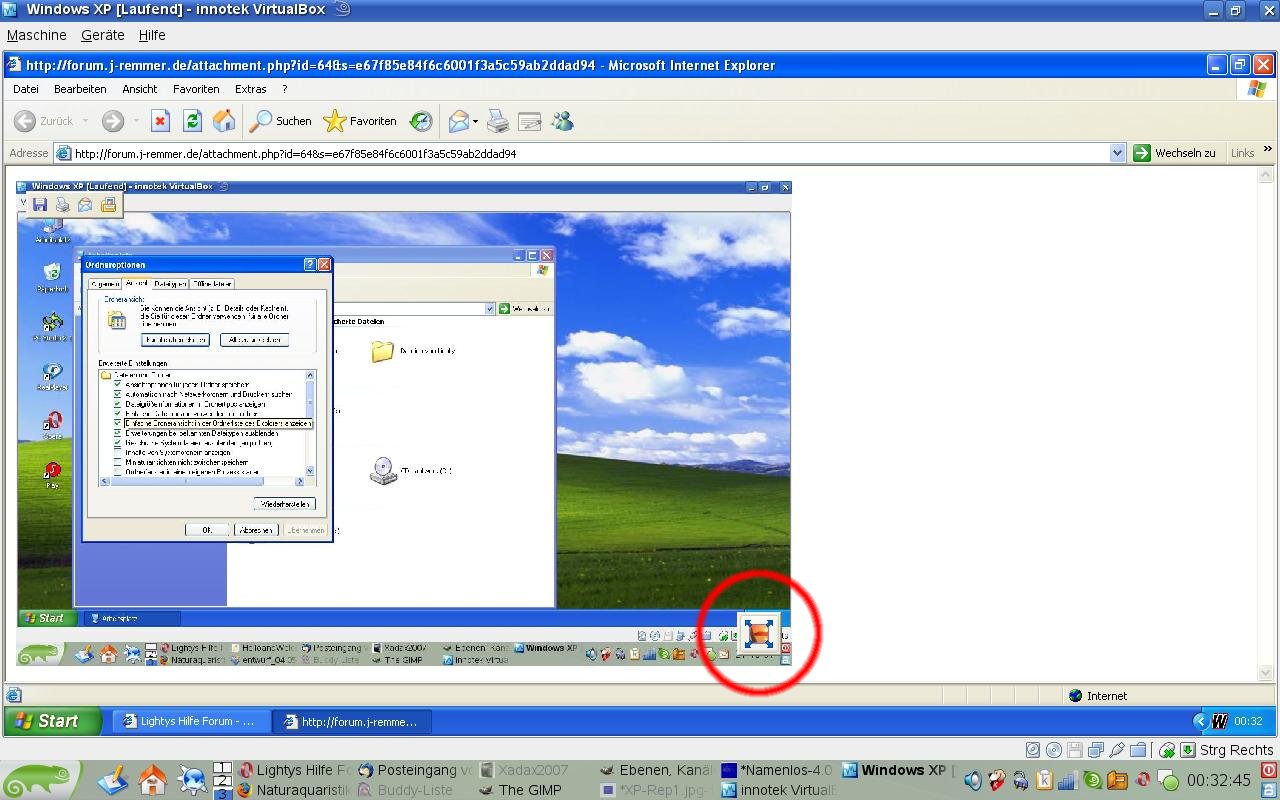This screenshot has width=1280, height=800.
Task: Click the VirtualBox CD drive status icon
Action: click(x=1054, y=750)
